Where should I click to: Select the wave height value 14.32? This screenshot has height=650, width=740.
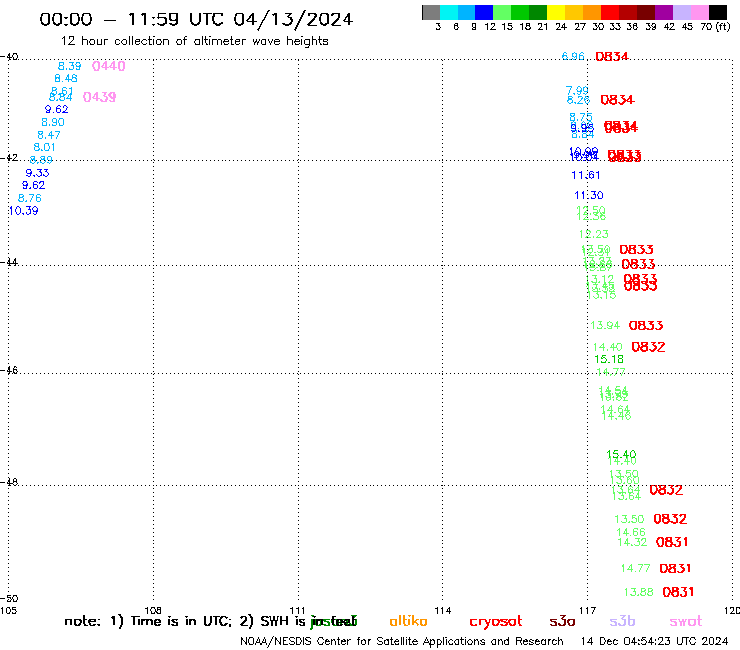tap(632, 542)
